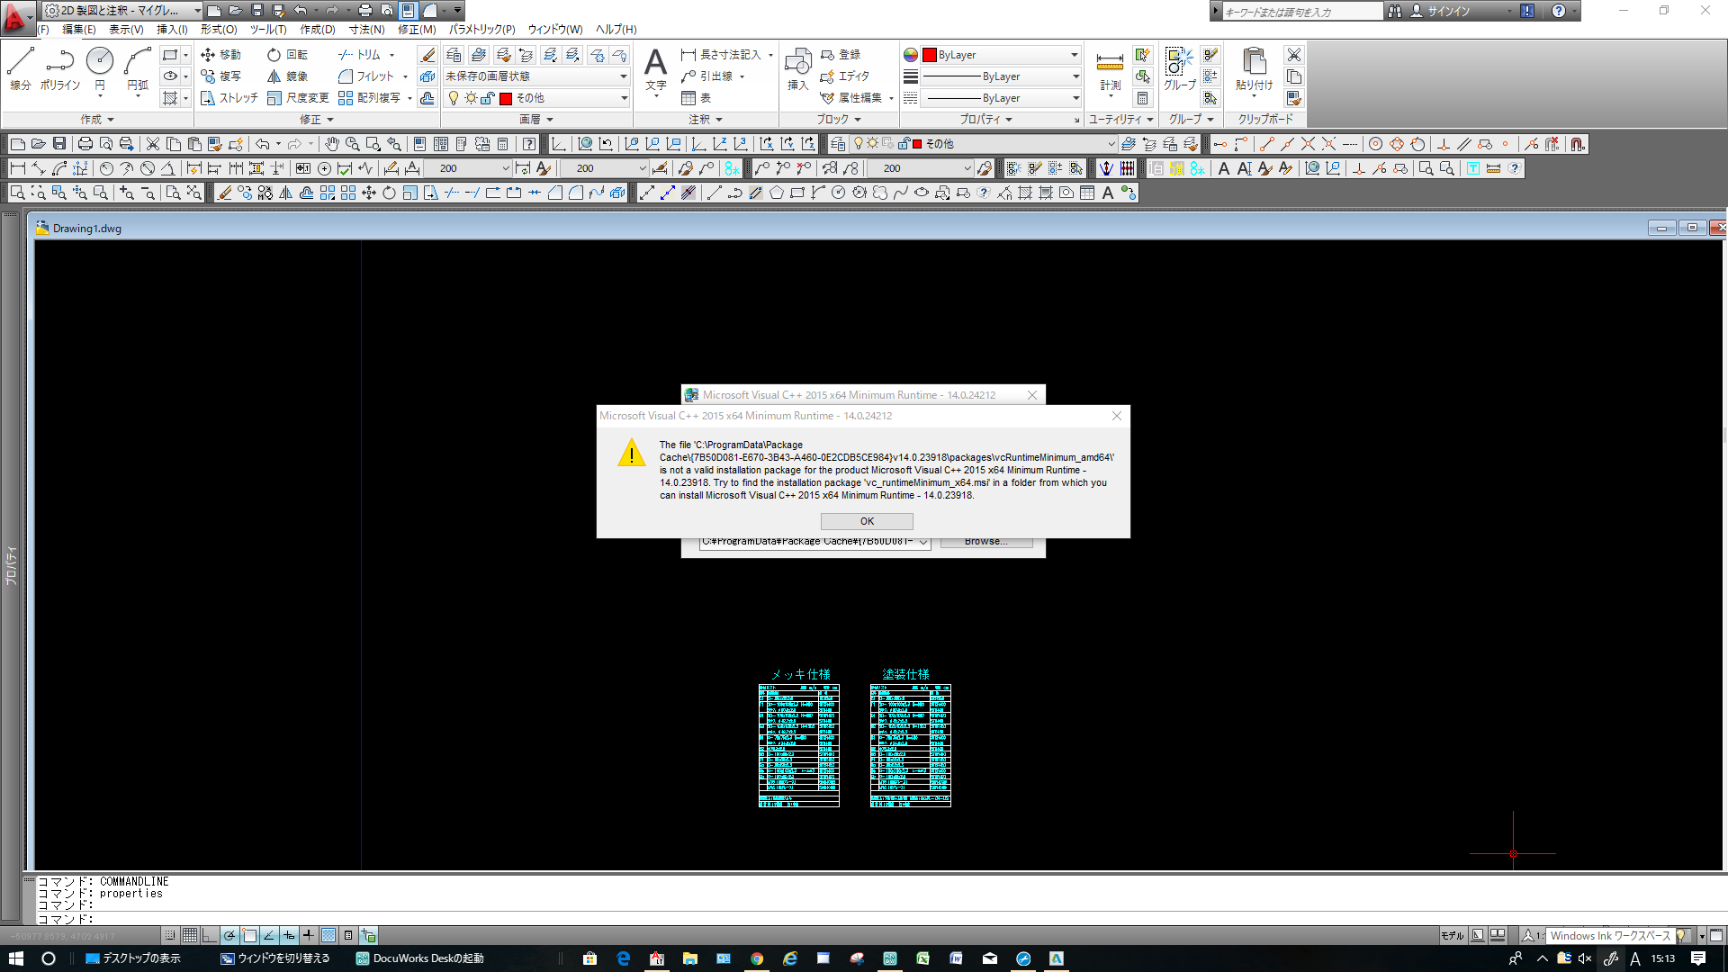Open the 挿入(I) menu

172,29
